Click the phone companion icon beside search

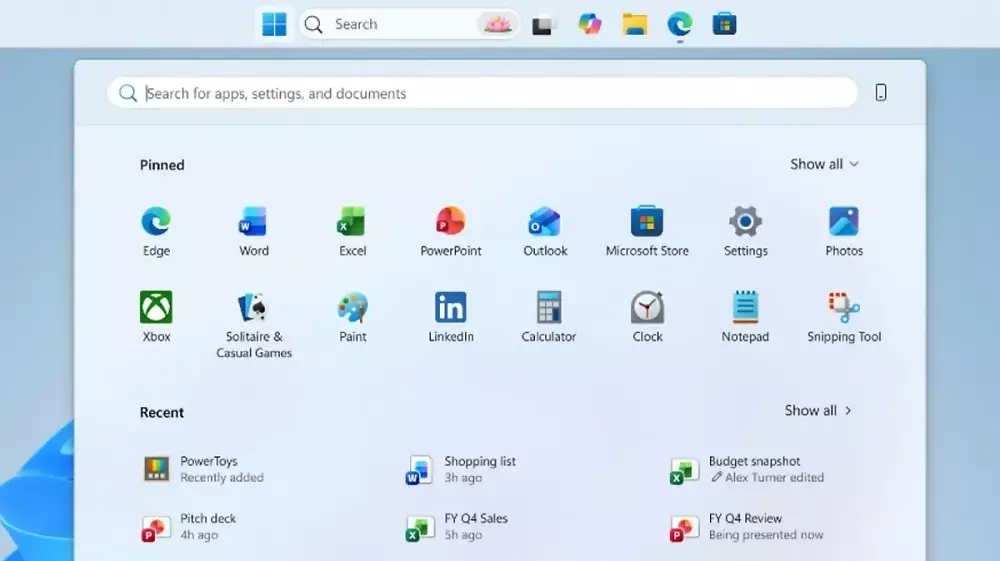point(881,93)
